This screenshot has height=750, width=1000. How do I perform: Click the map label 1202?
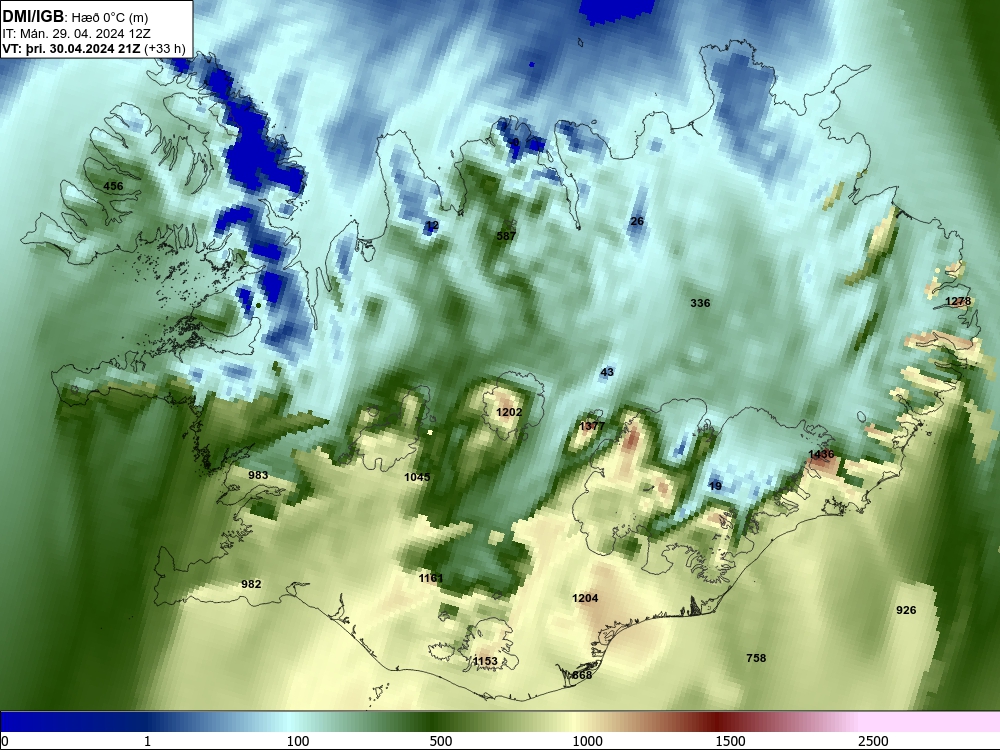tap(509, 412)
